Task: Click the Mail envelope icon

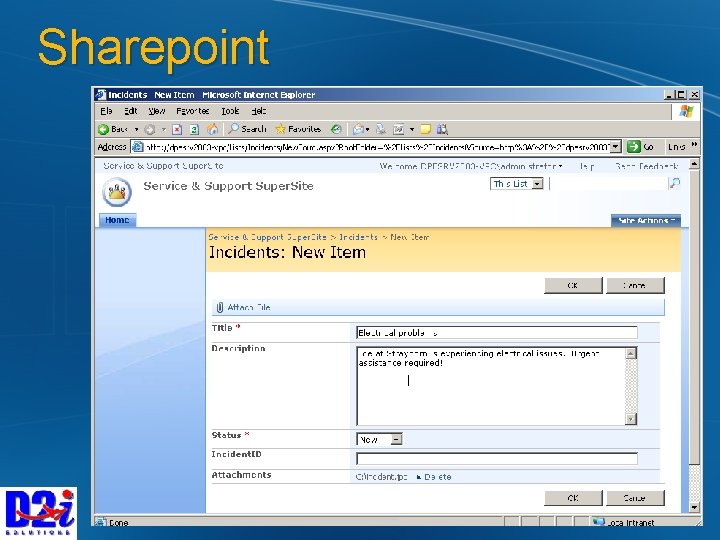Action: coord(358,129)
